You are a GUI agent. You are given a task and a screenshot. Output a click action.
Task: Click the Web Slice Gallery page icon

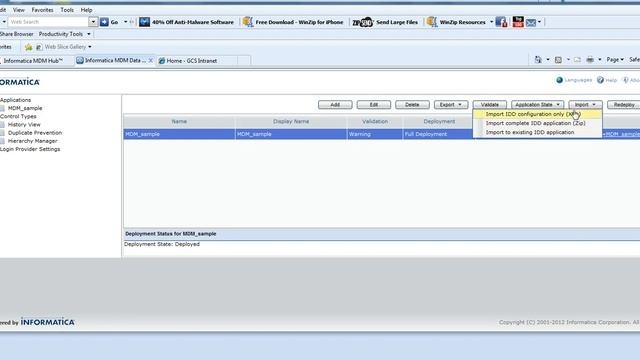pyautogui.click(x=39, y=47)
